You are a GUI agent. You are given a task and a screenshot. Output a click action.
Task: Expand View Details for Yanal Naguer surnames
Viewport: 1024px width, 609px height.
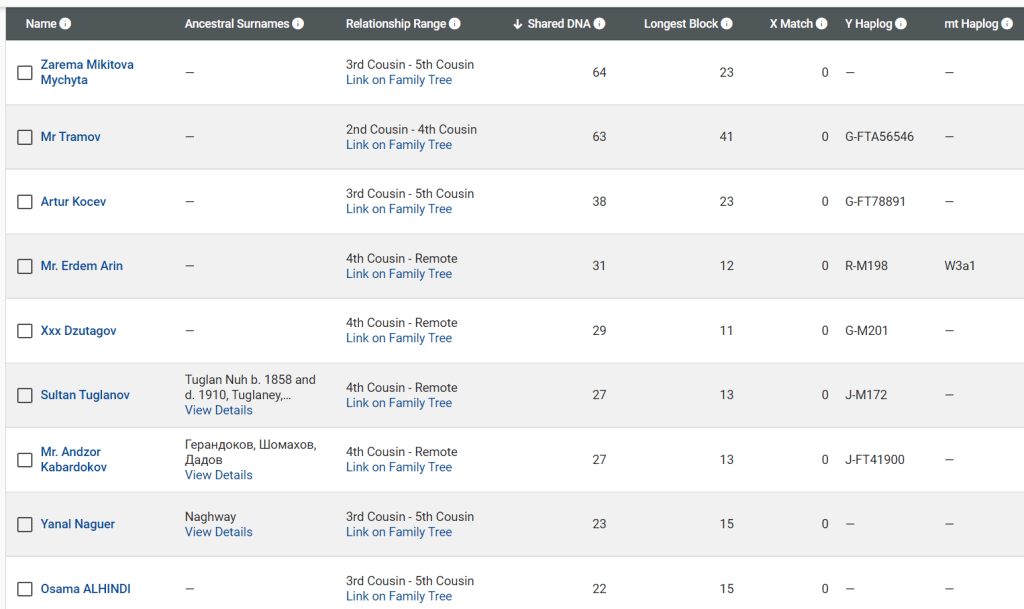[218, 532]
